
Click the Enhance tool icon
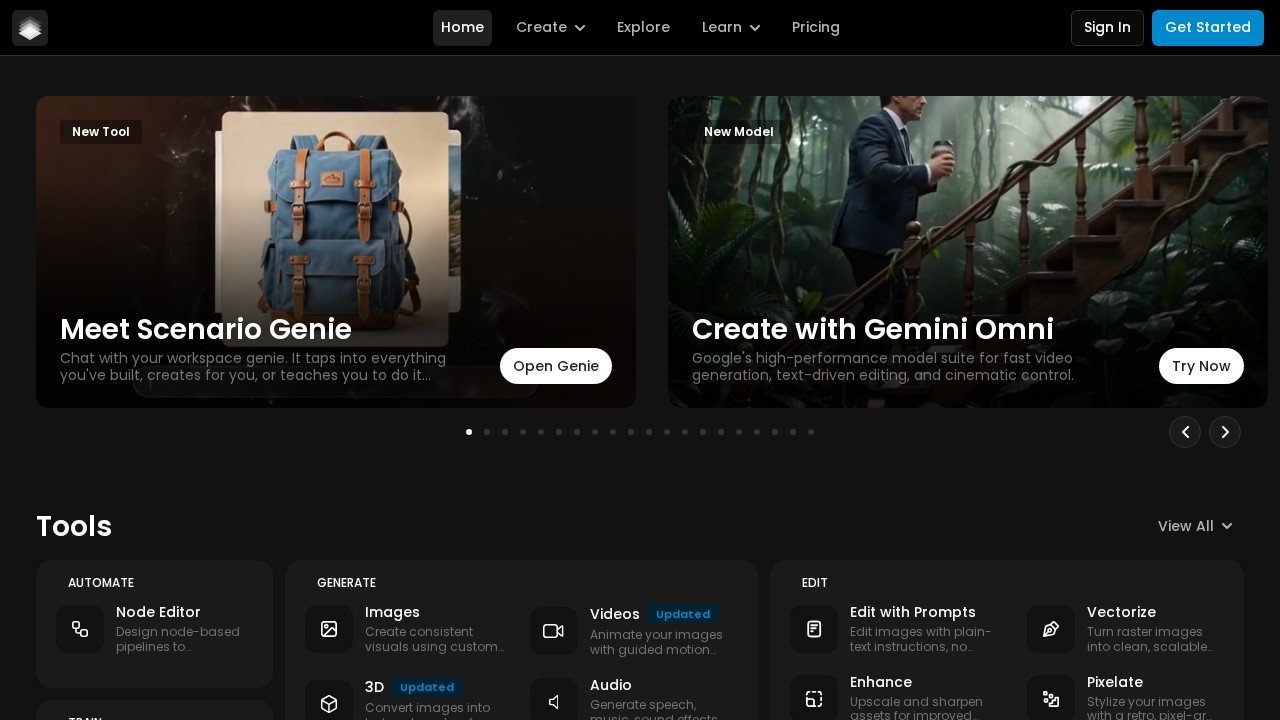click(x=814, y=699)
